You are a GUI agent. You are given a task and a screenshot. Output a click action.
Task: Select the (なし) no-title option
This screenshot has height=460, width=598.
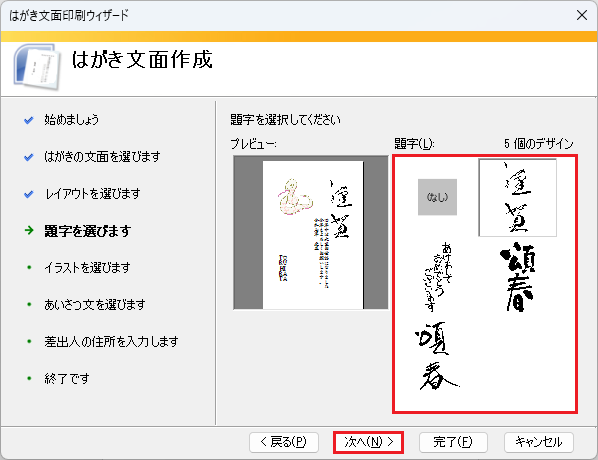(x=437, y=197)
